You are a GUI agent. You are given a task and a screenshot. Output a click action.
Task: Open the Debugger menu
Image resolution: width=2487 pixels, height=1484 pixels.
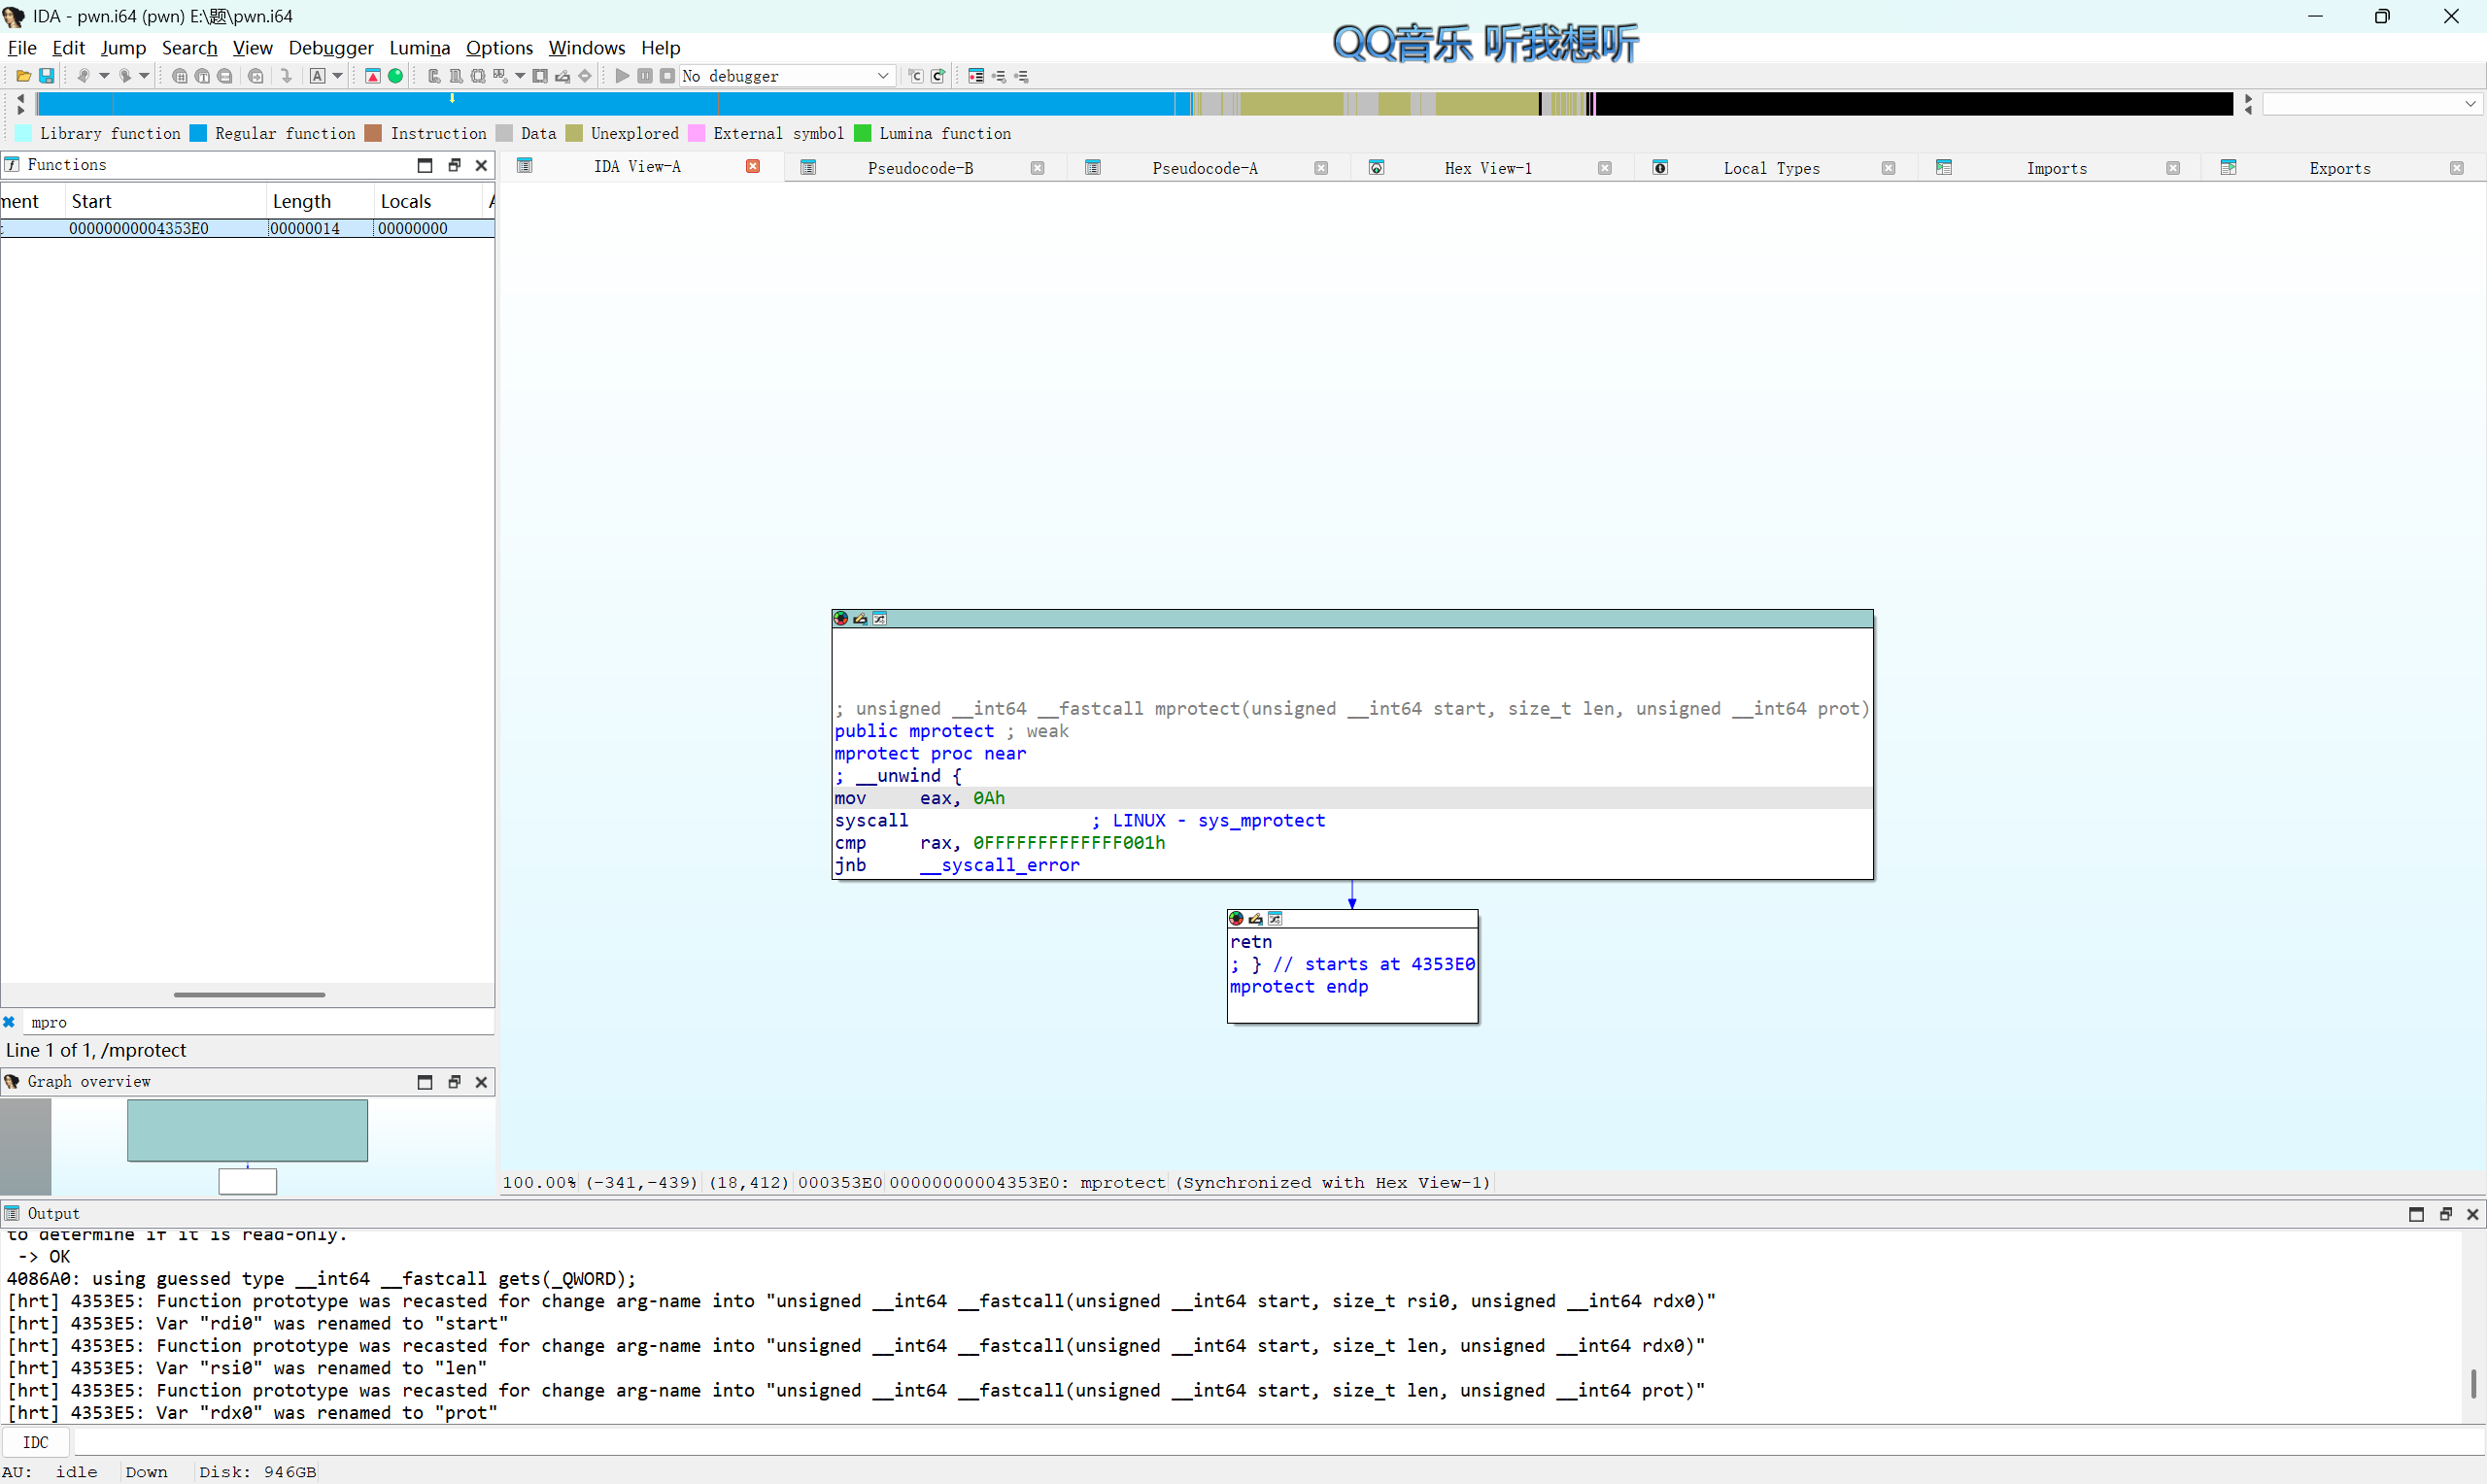(330, 47)
